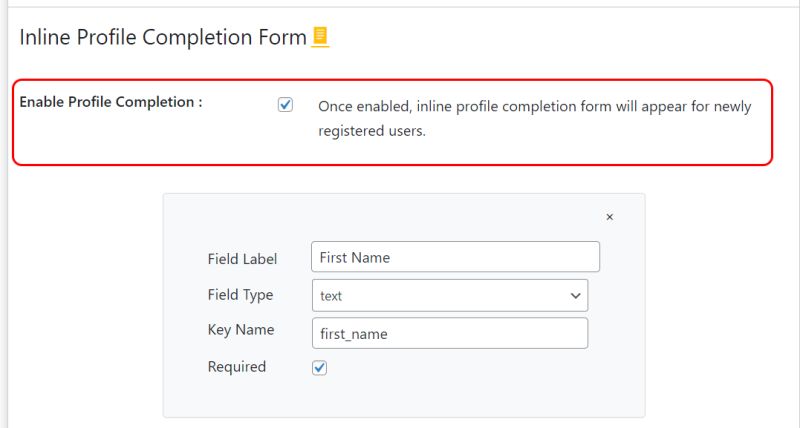Select the 'text' value shown in Field Type

pyautogui.click(x=331, y=296)
